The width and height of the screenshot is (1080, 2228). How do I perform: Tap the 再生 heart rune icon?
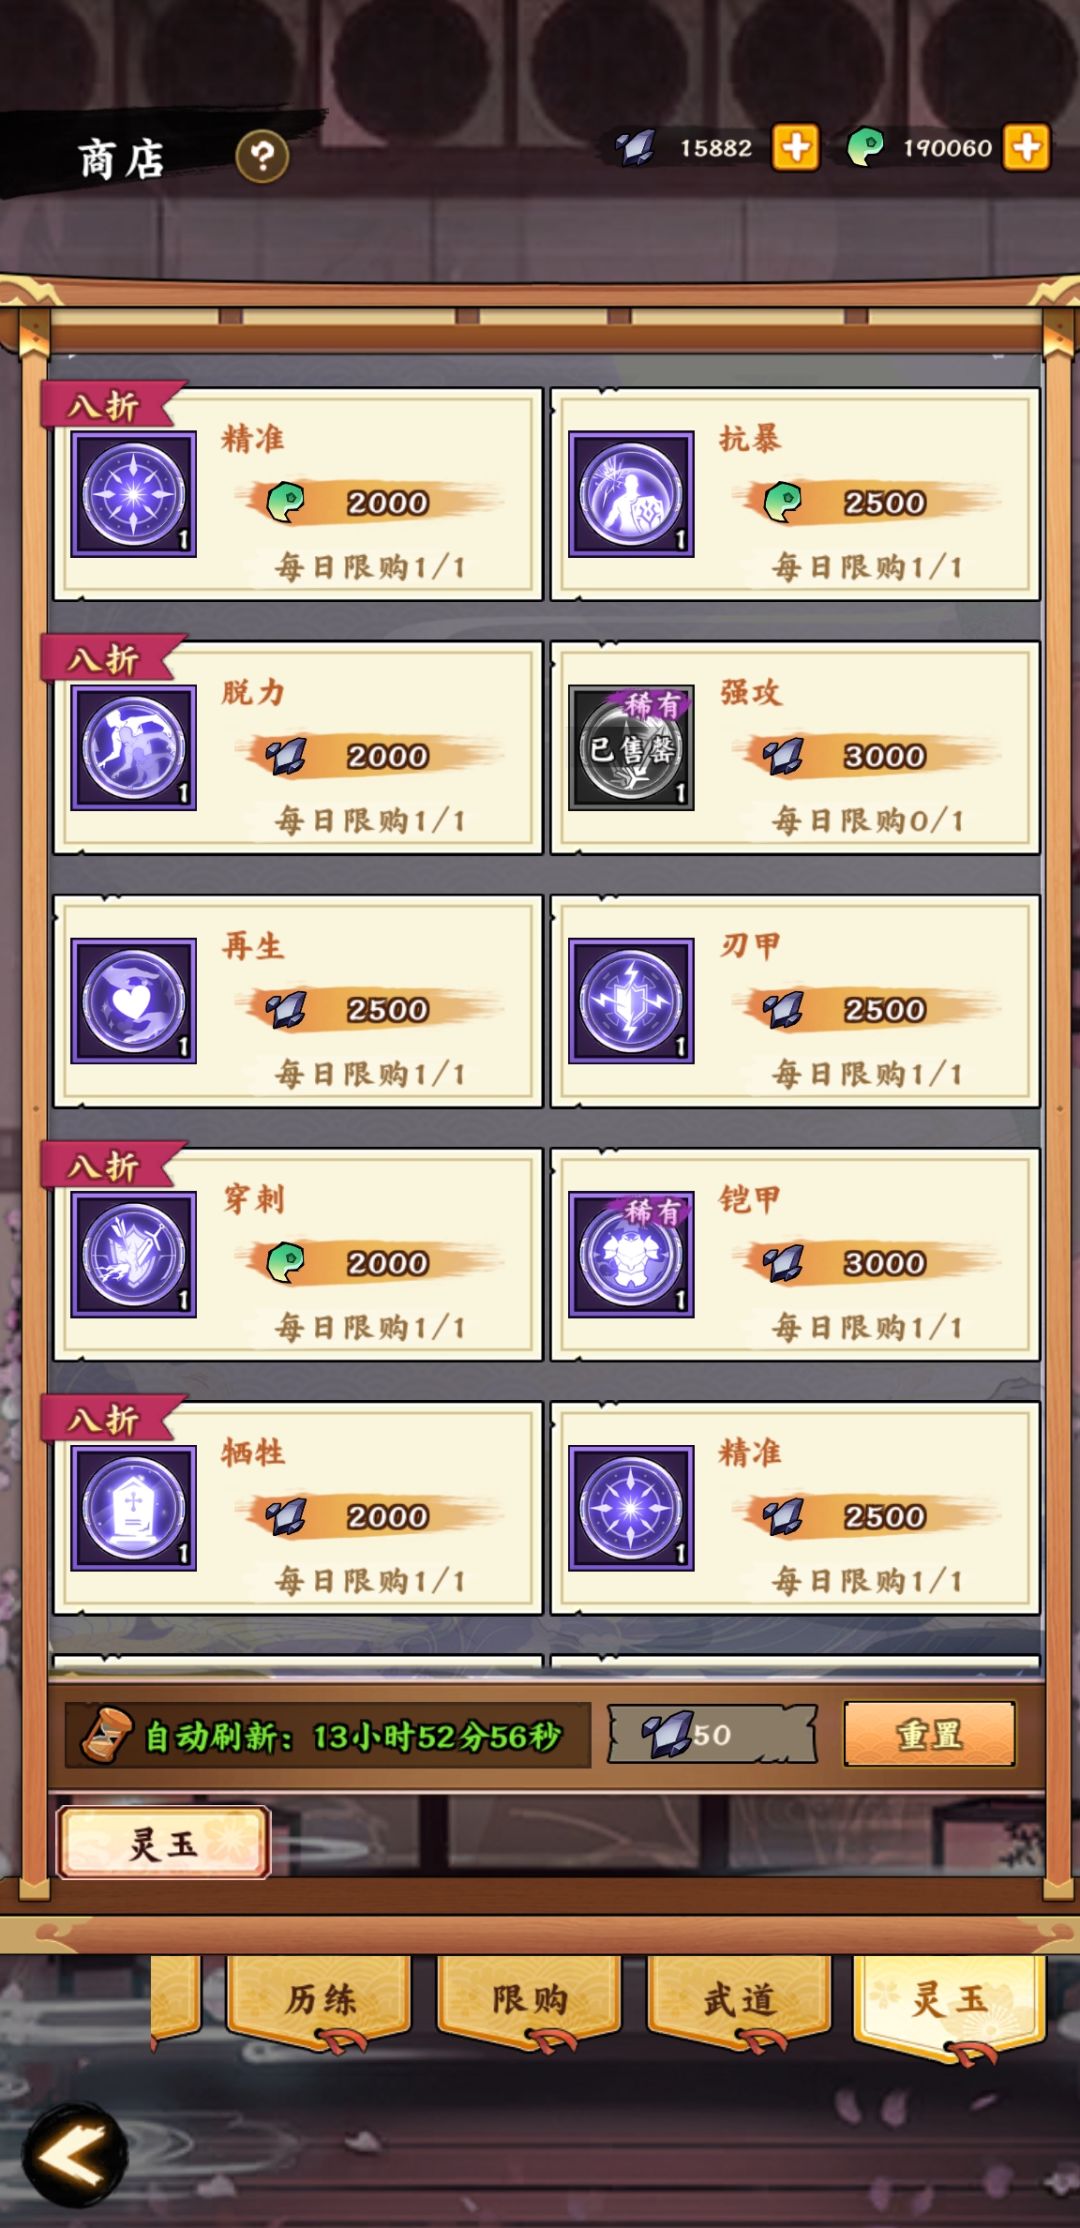click(x=134, y=1001)
